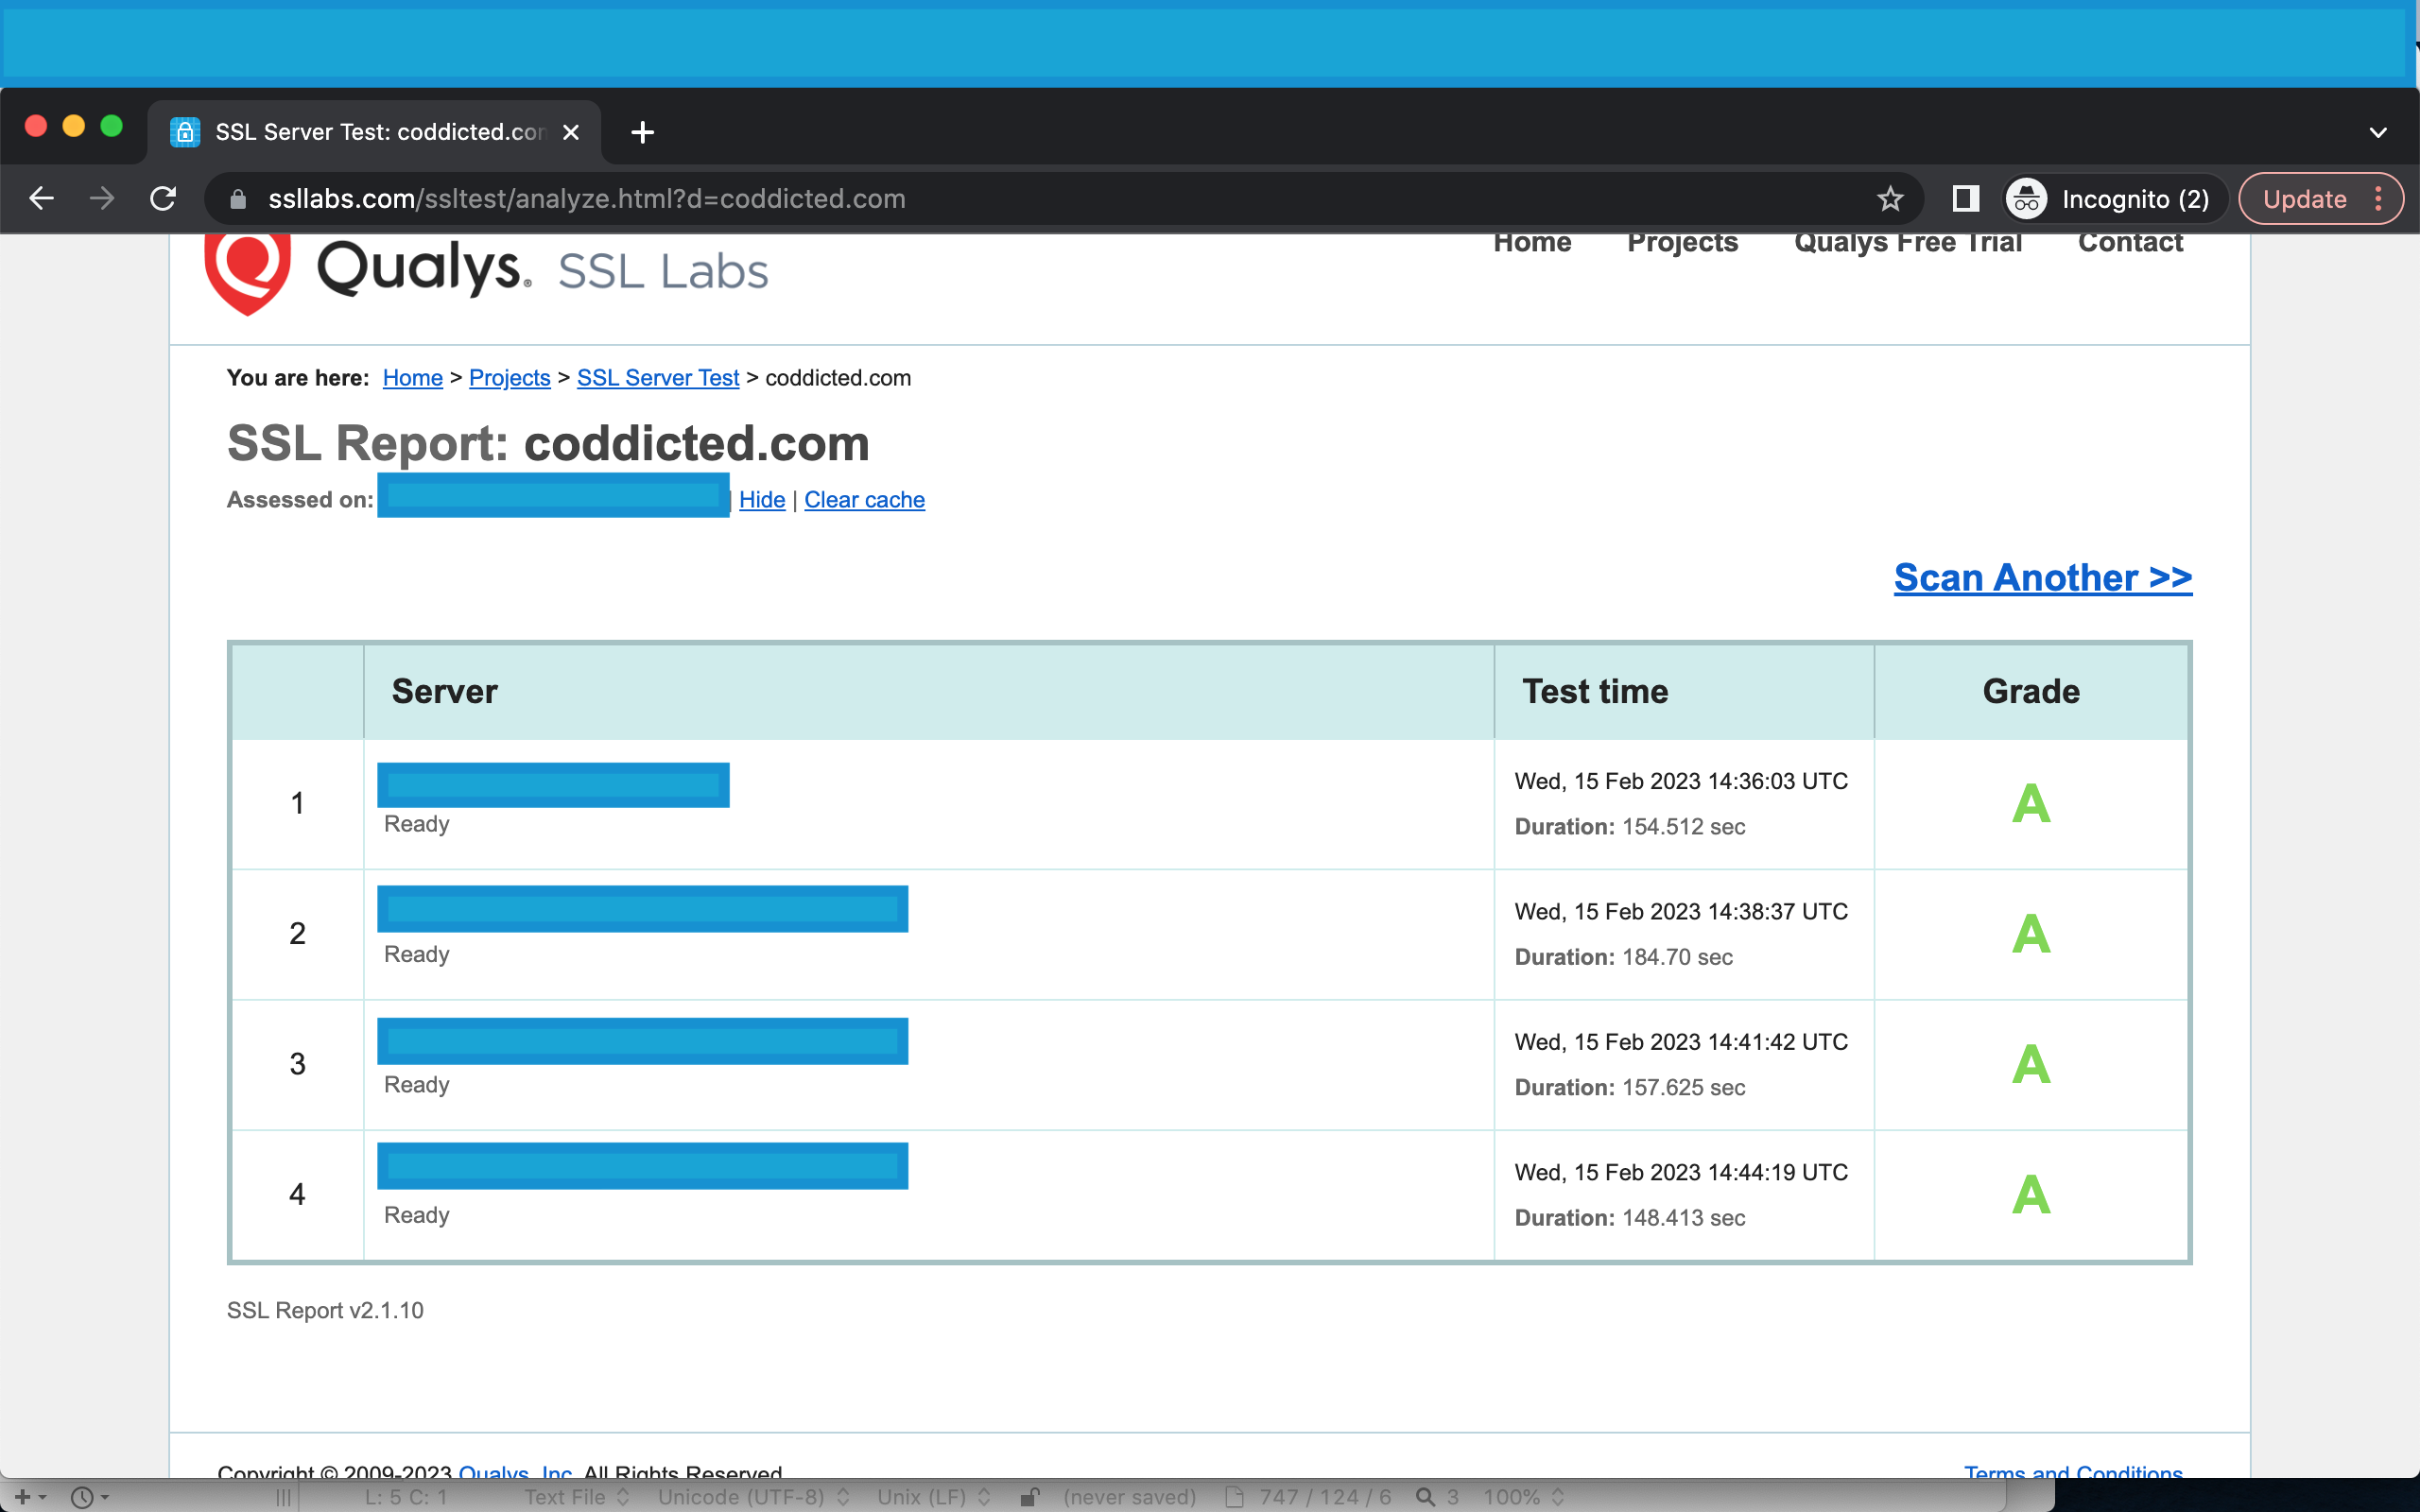Open the plus dropdown in editor status bar
Screen dimensions: 2420x1512
pos(29,1497)
